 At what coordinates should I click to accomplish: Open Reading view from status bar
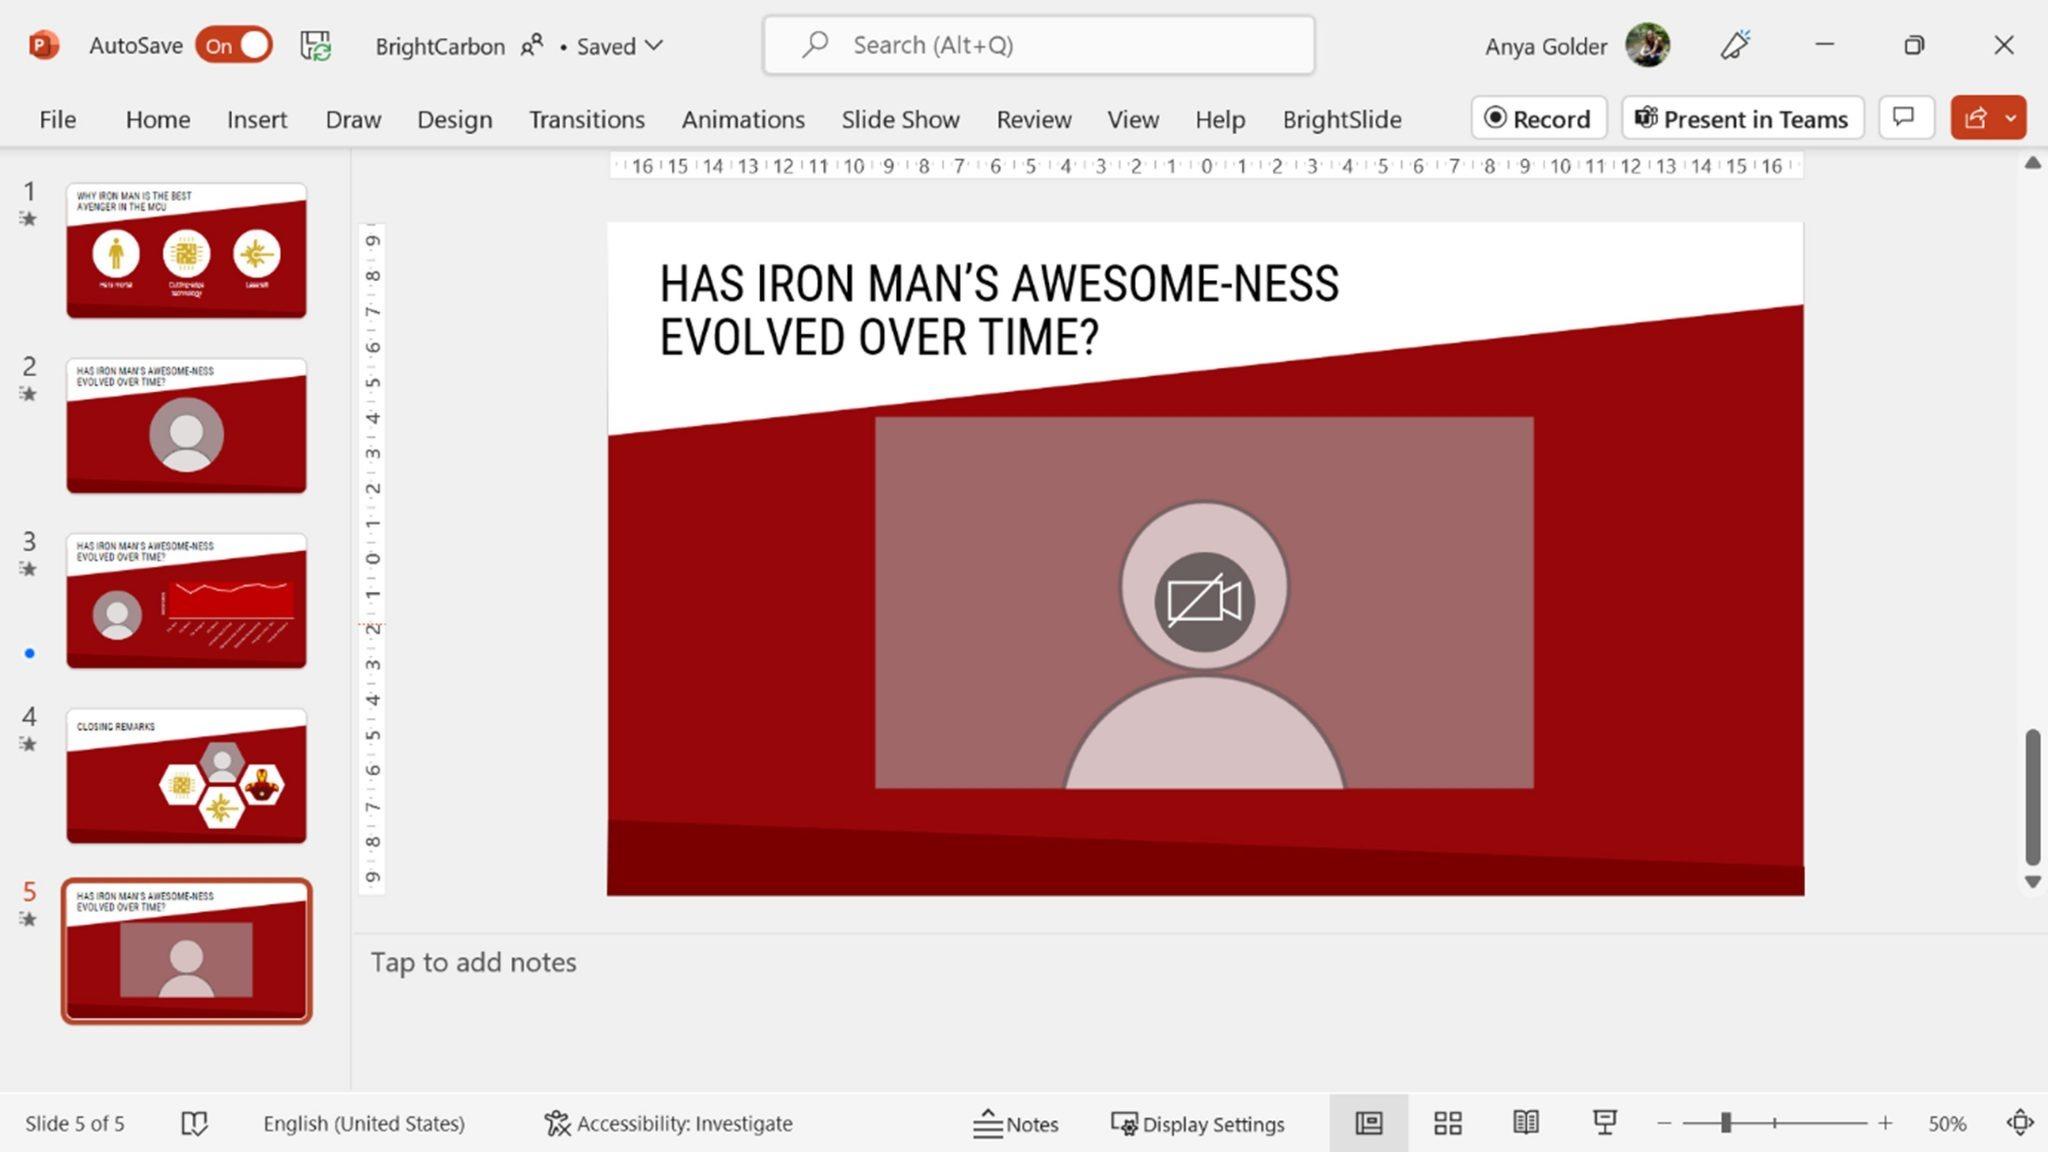[x=1526, y=1123]
